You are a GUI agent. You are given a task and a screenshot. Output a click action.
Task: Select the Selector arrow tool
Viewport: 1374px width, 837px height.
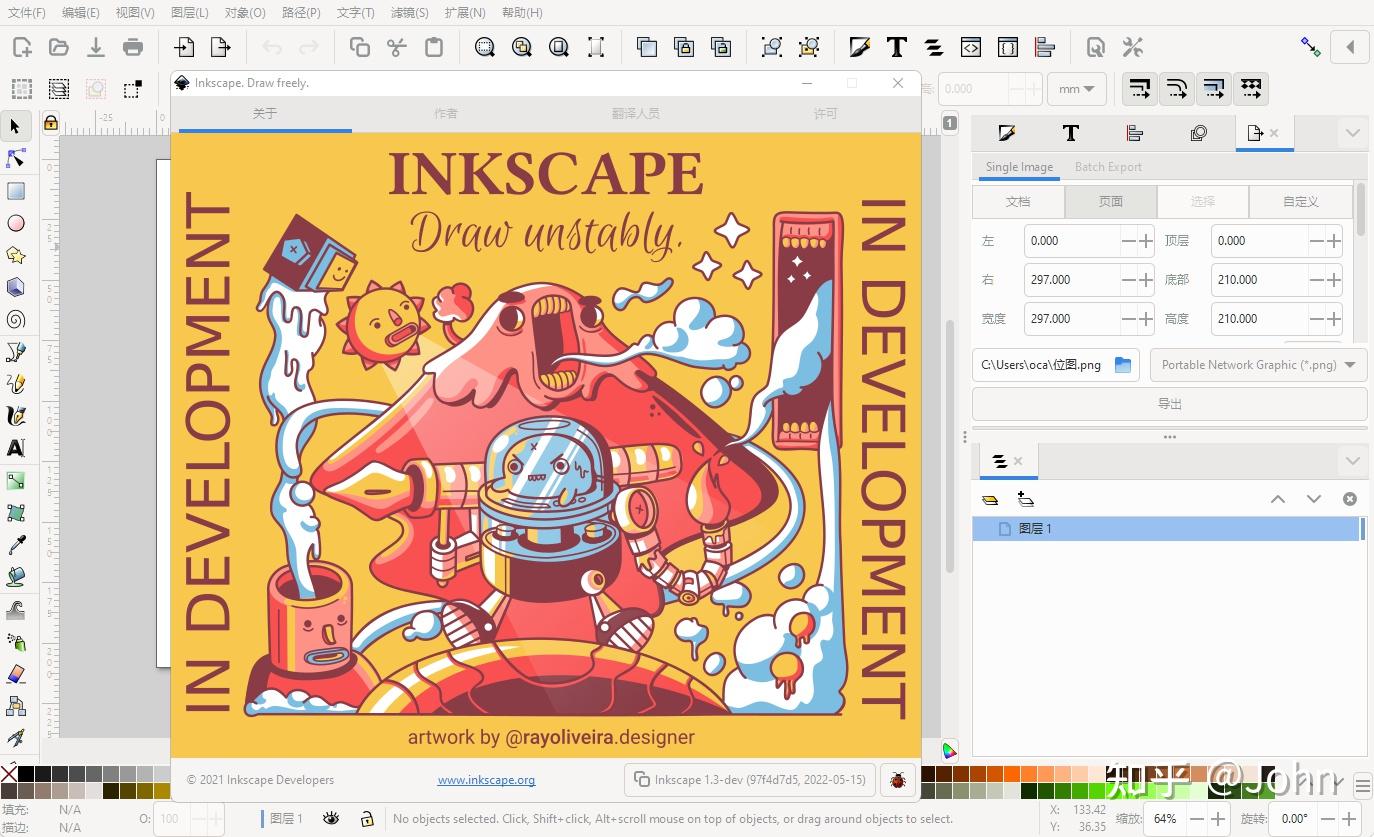pos(15,126)
